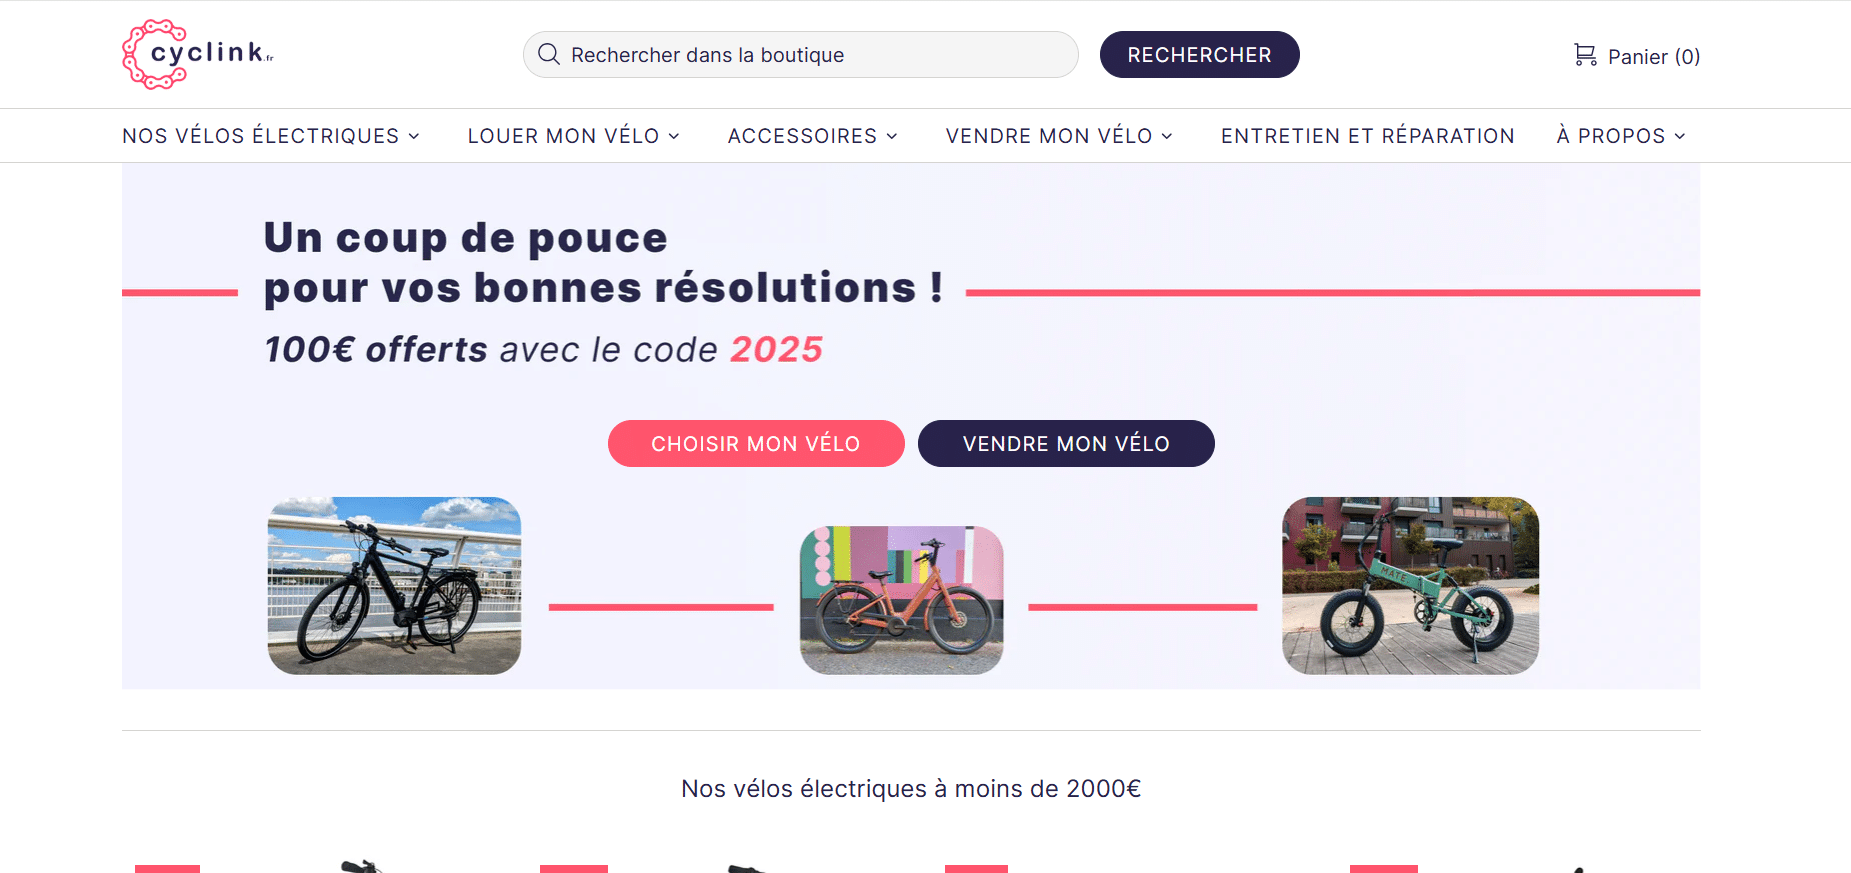Select the NOS VÉLOS ÉLECTRIQUES menu label

coord(260,136)
